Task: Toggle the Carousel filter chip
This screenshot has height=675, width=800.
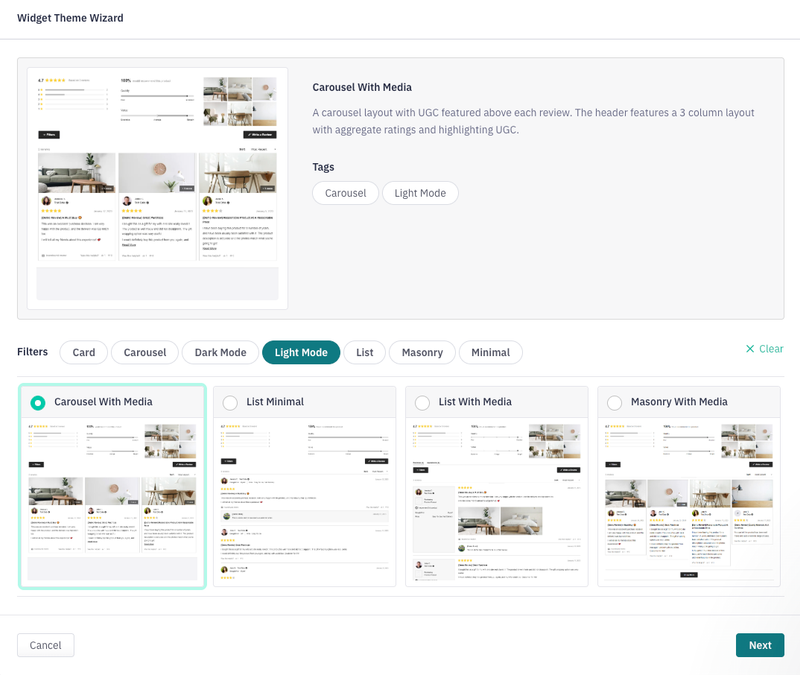Action: pyautogui.click(x=145, y=353)
